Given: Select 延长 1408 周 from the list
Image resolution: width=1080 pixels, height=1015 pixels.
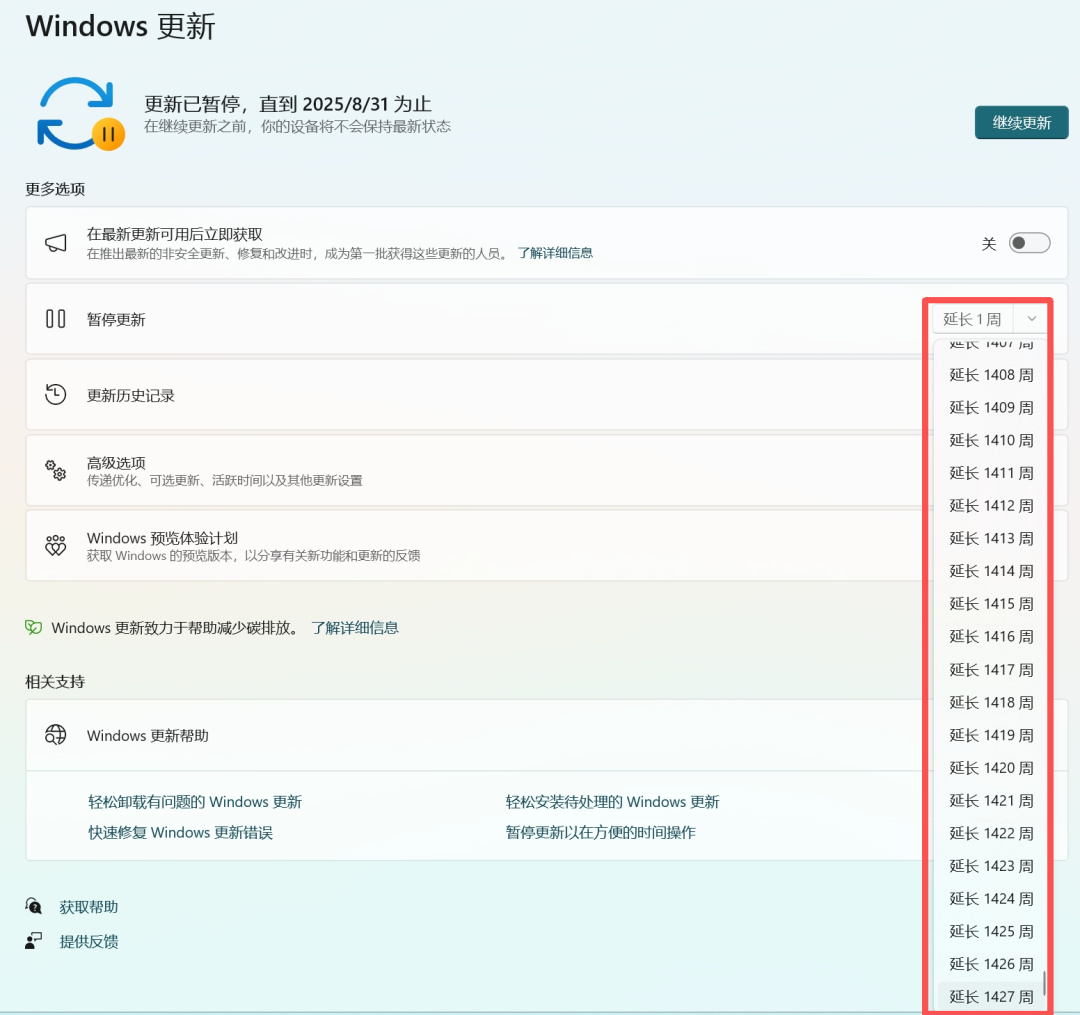Looking at the screenshot, I should click(991, 375).
